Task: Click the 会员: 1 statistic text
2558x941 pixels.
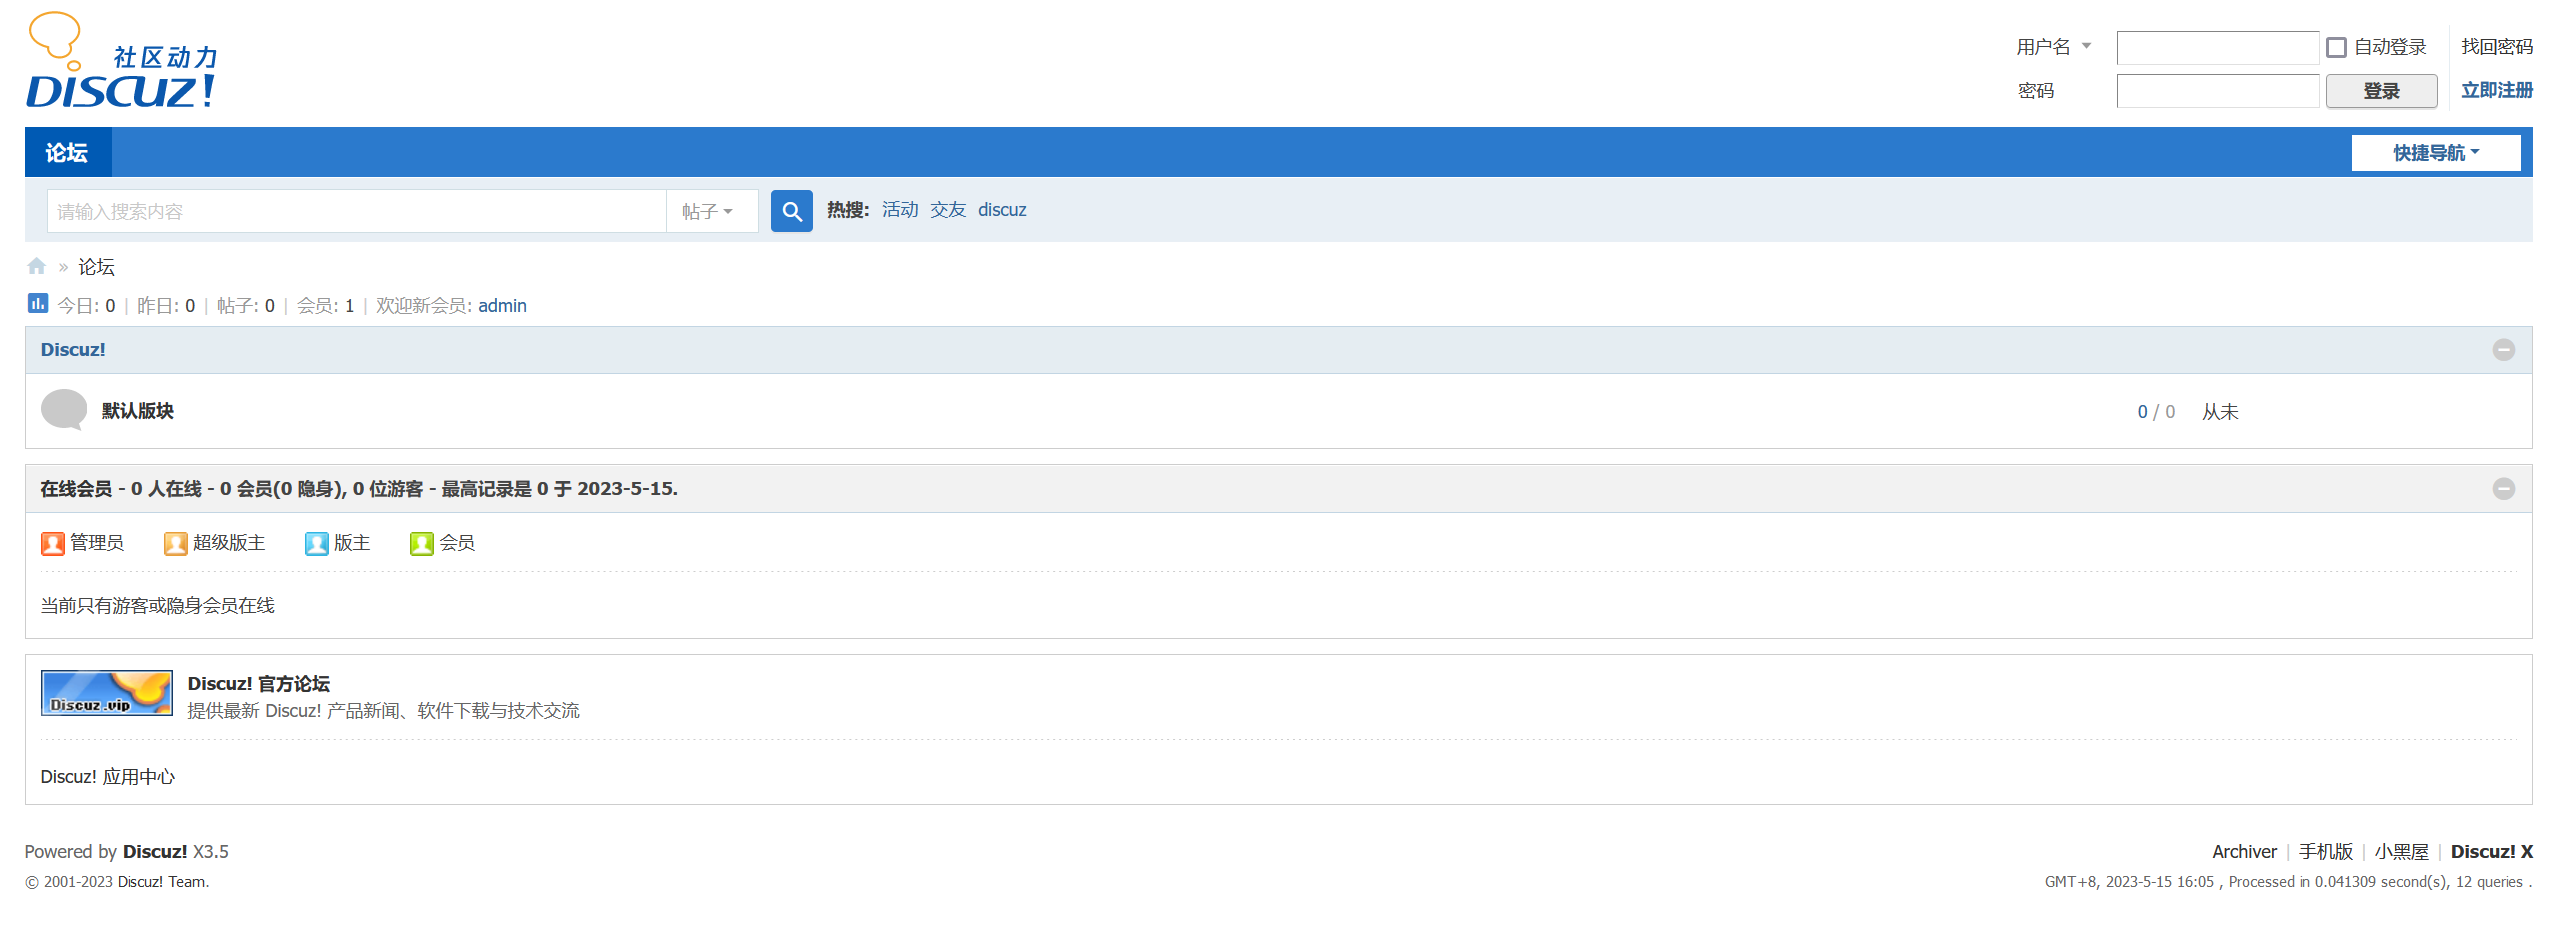Action: (325, 306)
